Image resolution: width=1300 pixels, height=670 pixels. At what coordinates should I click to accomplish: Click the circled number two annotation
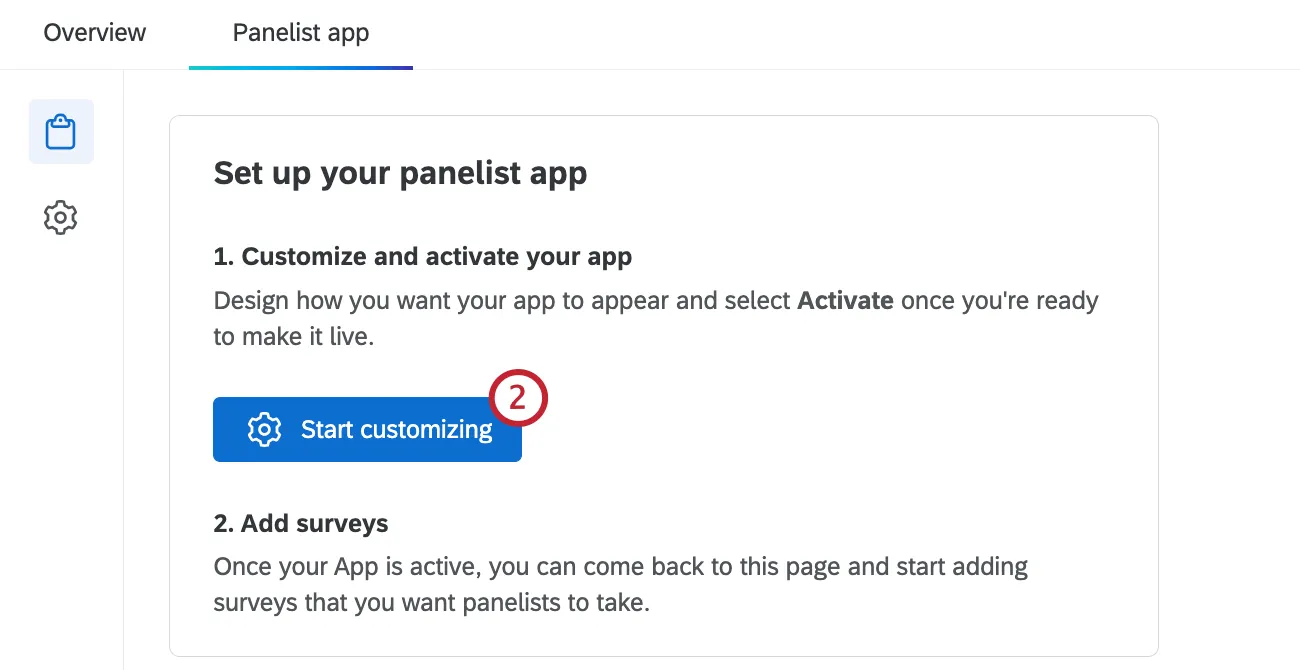click(x=520, y=397)
